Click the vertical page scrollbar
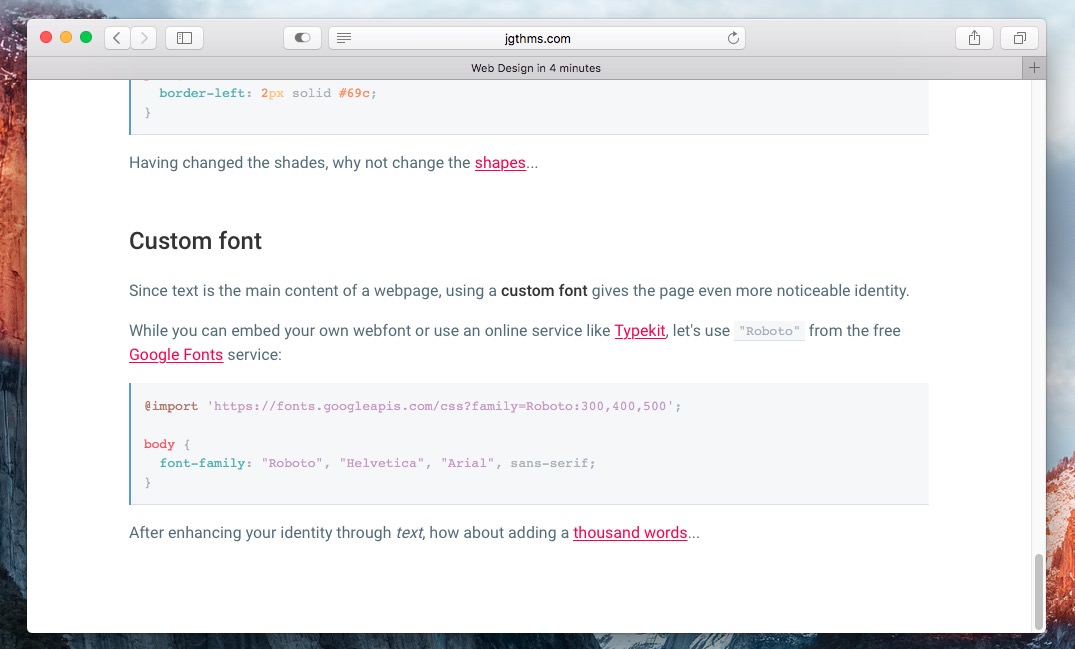 pos(1039,590)
